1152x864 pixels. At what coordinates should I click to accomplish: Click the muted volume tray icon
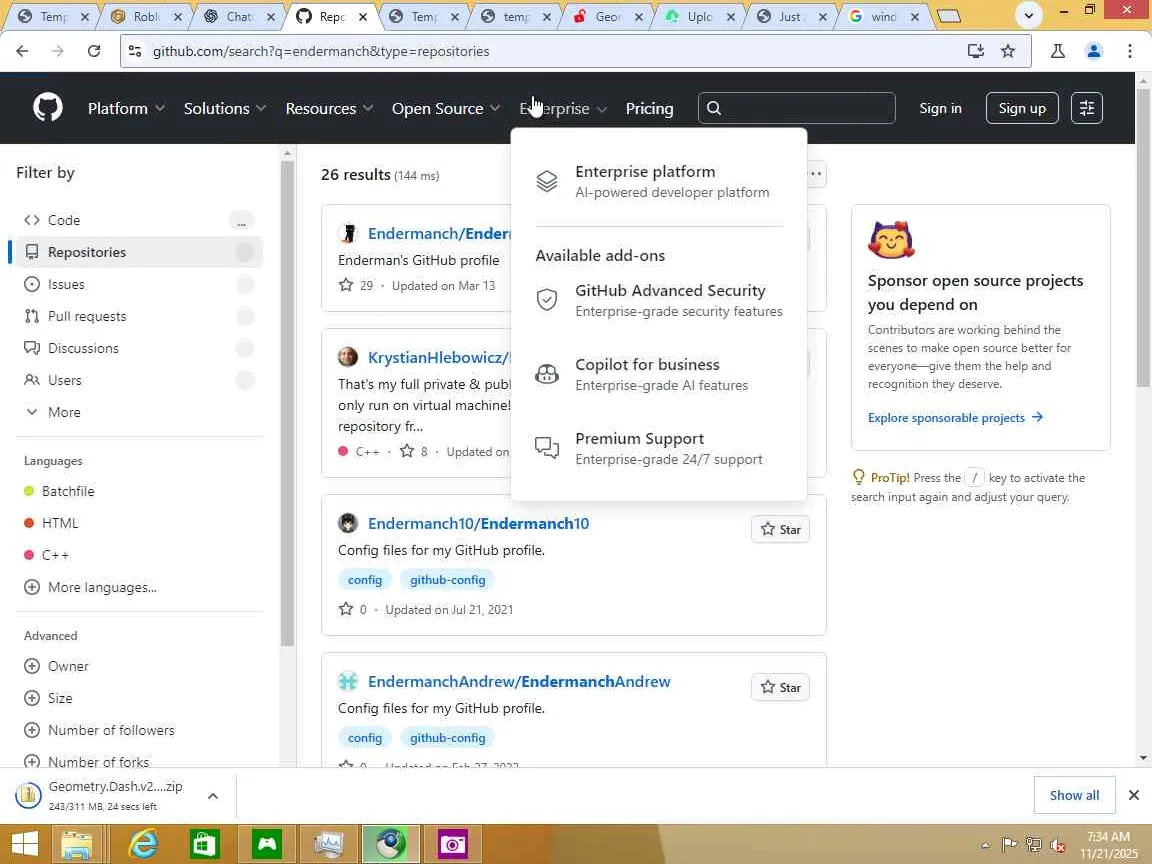pos(1058,845)
